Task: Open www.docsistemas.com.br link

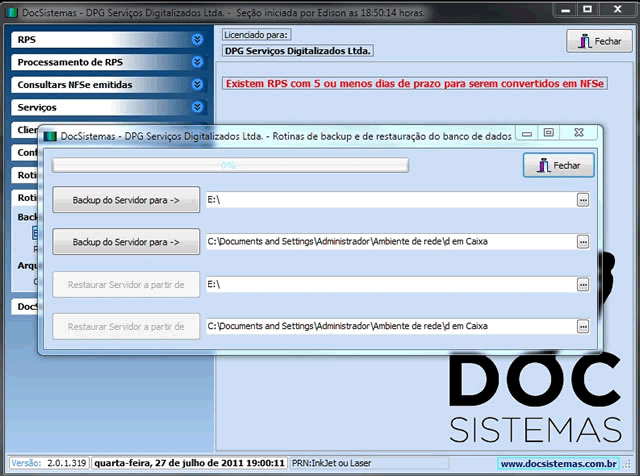Action: [558, 464]
